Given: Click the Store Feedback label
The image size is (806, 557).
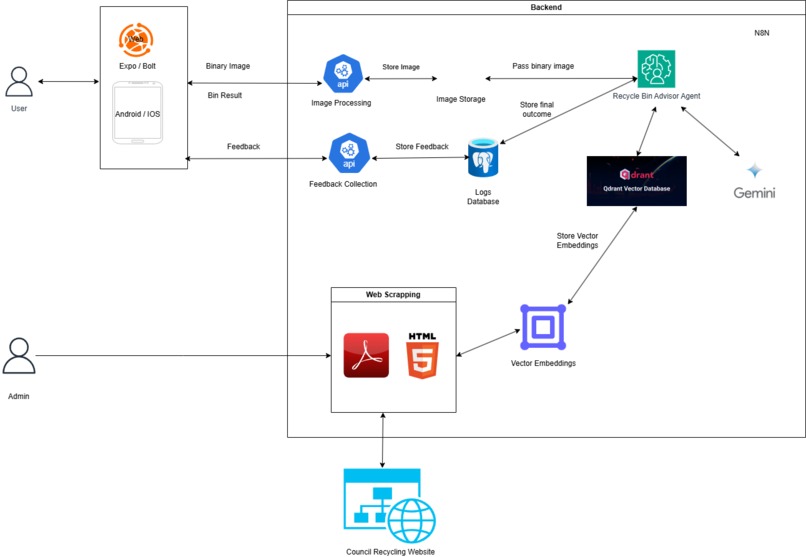Looking at the screenshot, I should coord(422,146).
